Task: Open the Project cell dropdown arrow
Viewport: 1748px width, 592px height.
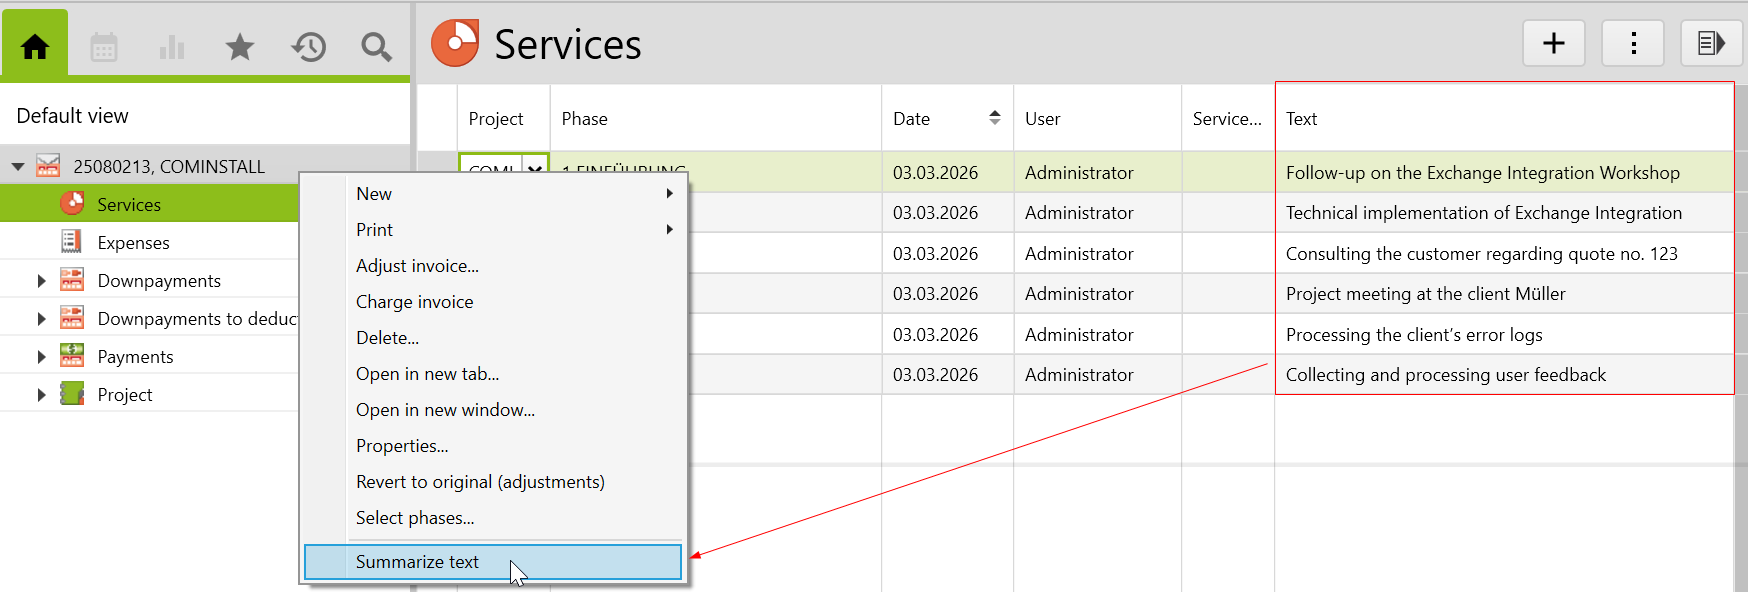Action: pos(535,170)
